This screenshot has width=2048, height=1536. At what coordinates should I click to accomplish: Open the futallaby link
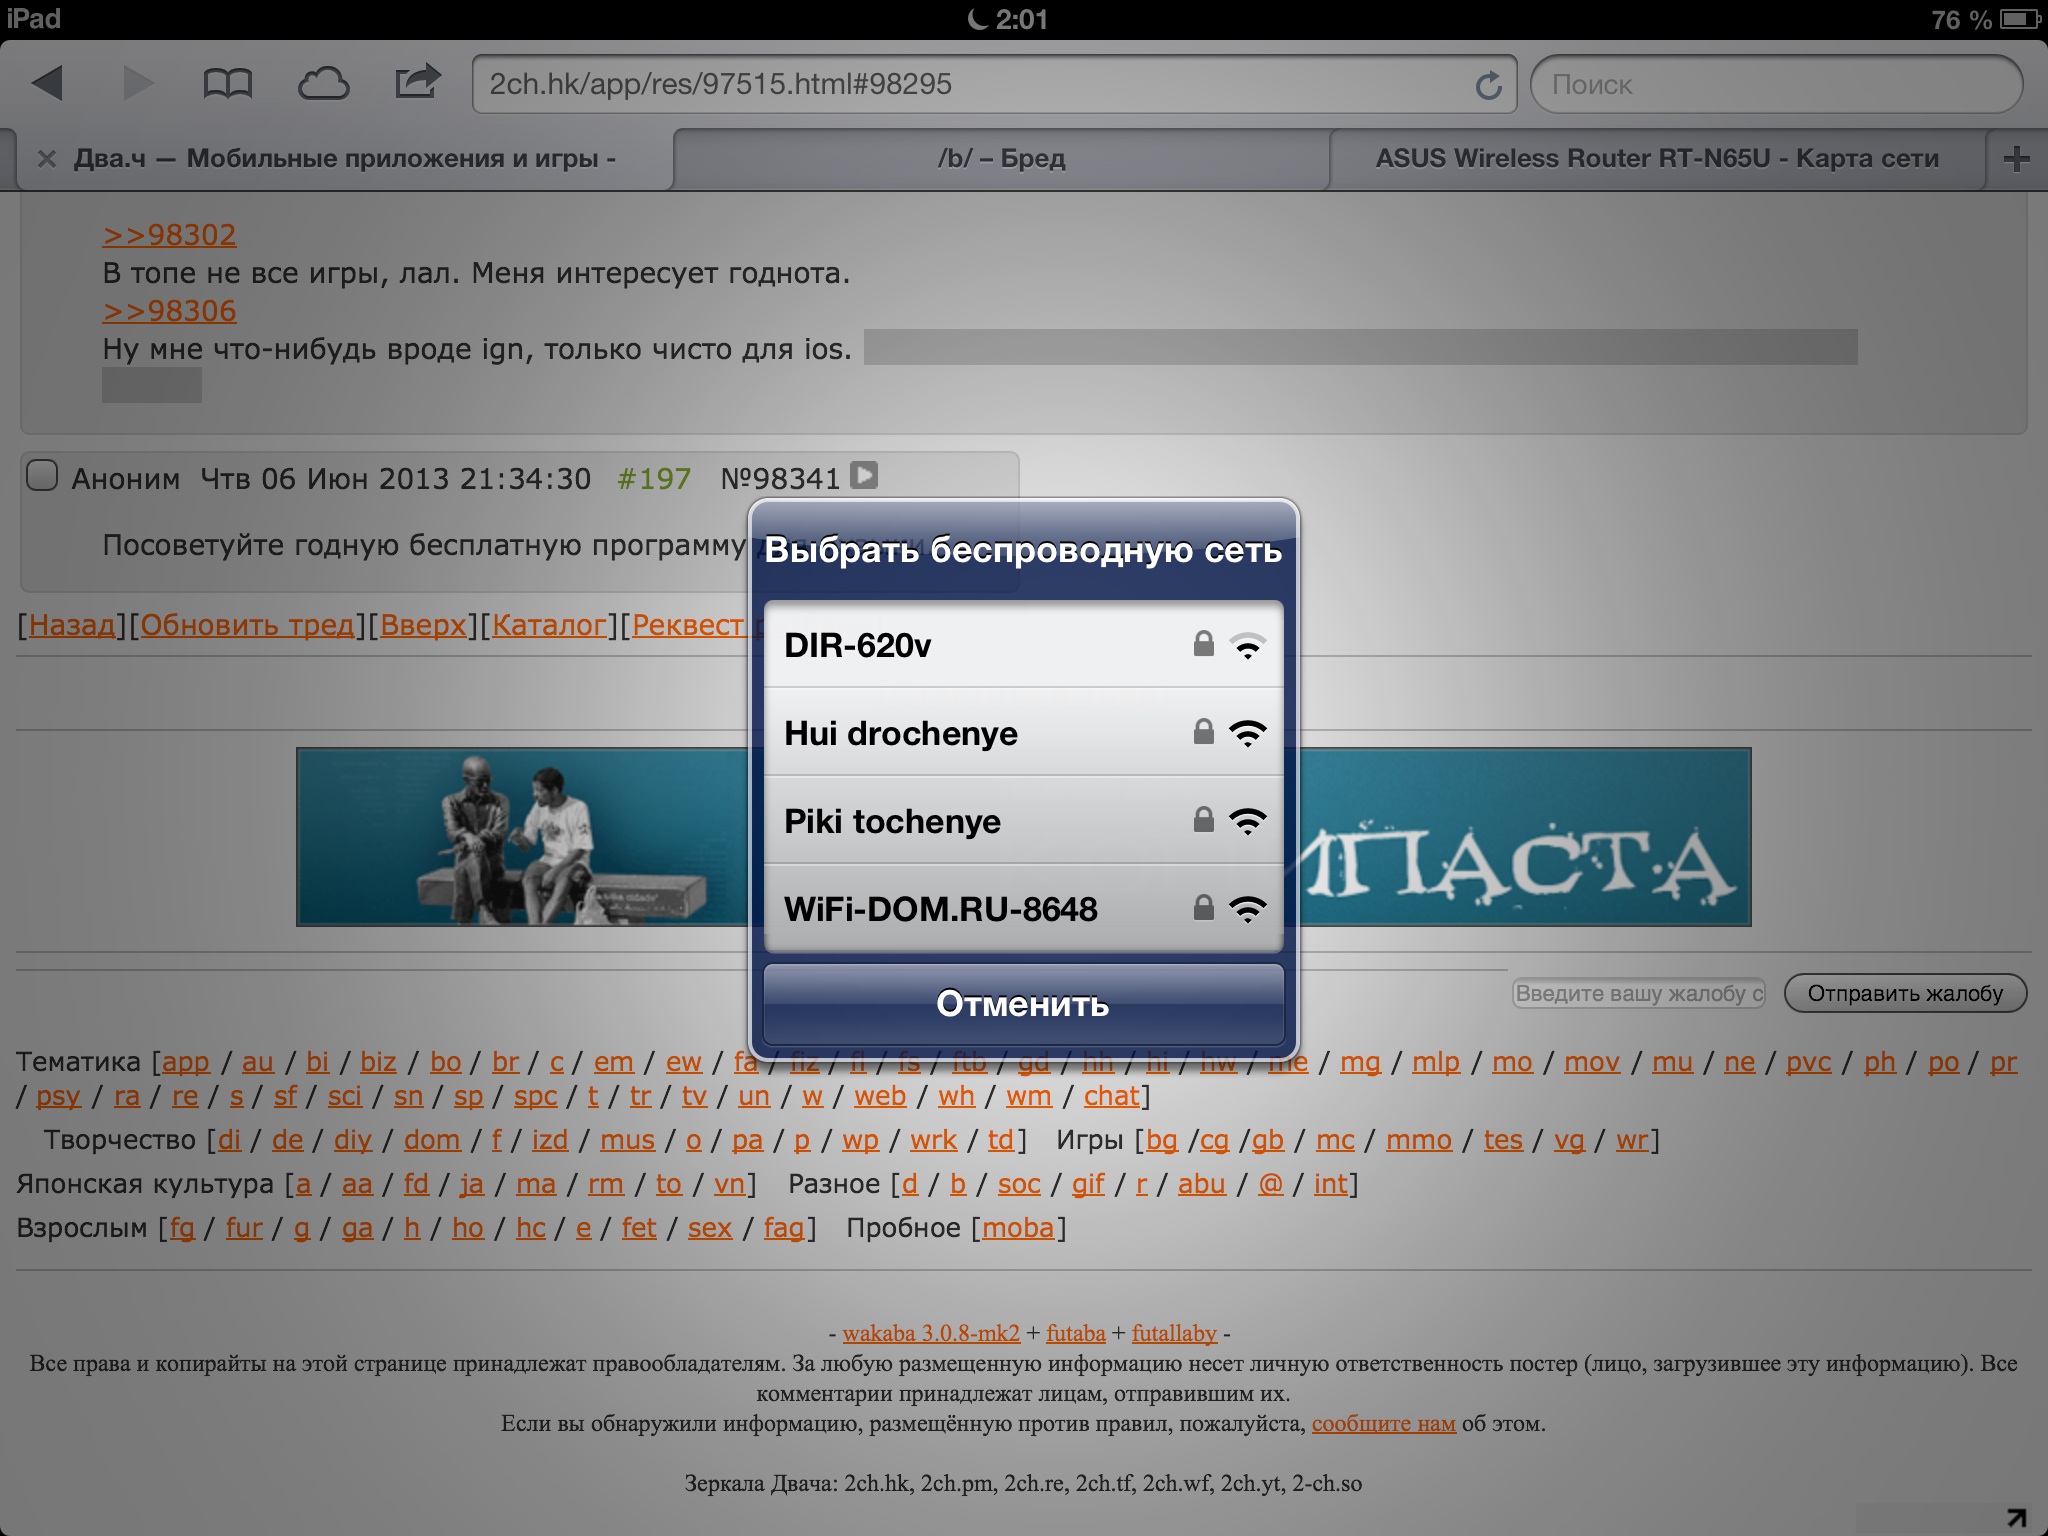pyautogui.click(x=1174, y=1333)
